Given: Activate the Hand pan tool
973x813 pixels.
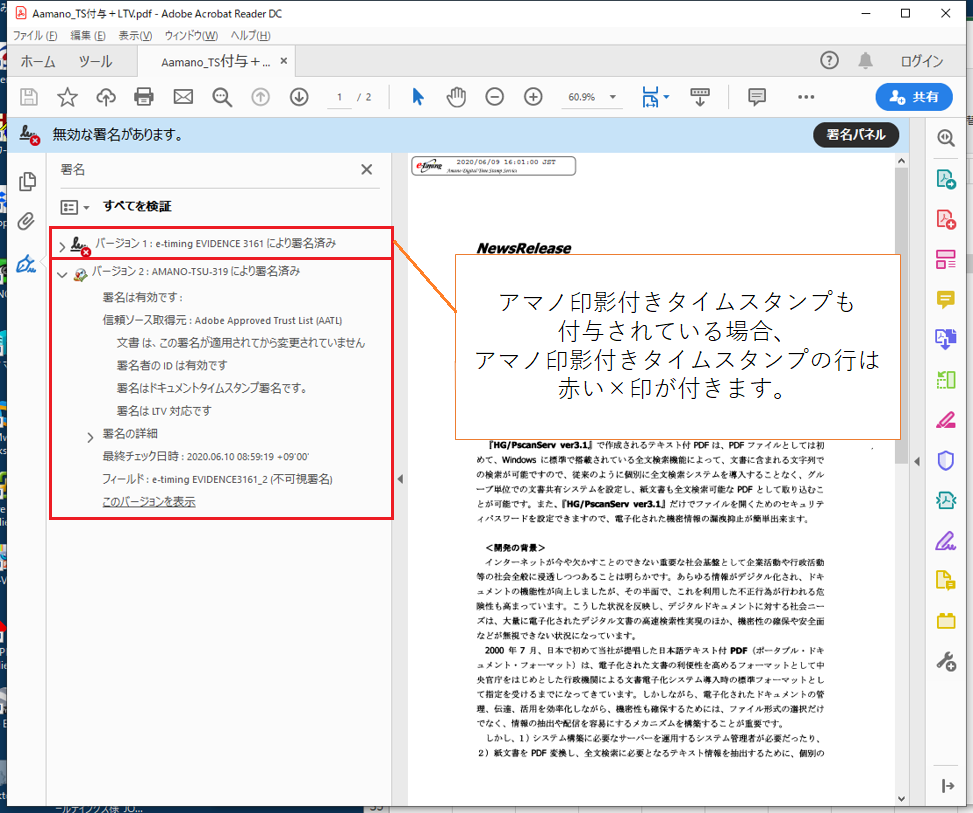Looking at the screenshot, I should (x=456, y=97).
